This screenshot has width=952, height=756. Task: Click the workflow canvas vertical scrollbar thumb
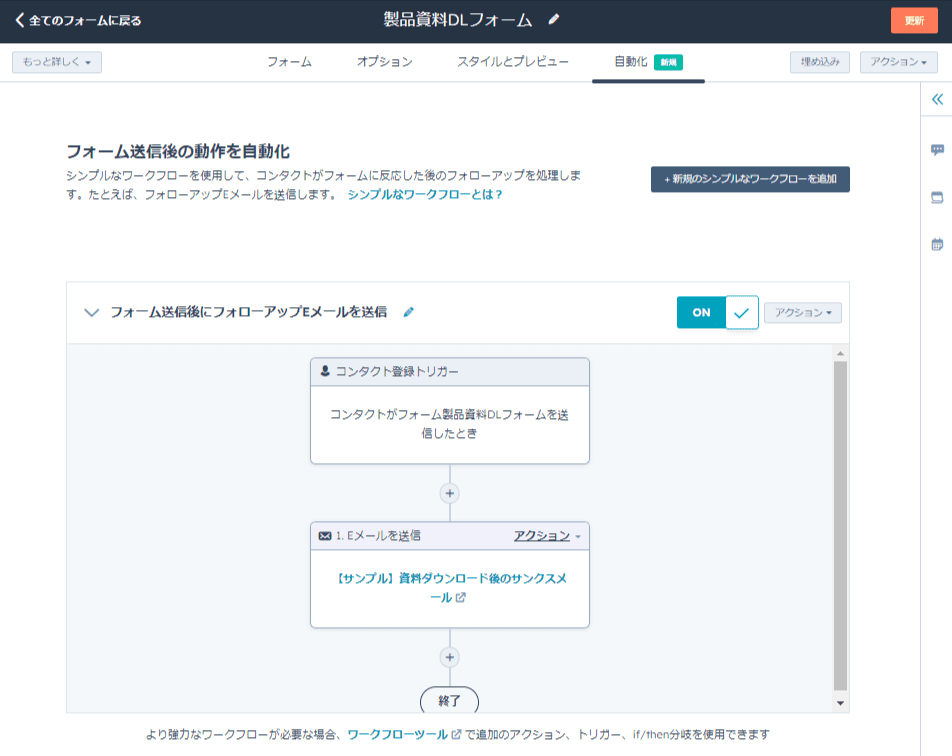[840, 525]
